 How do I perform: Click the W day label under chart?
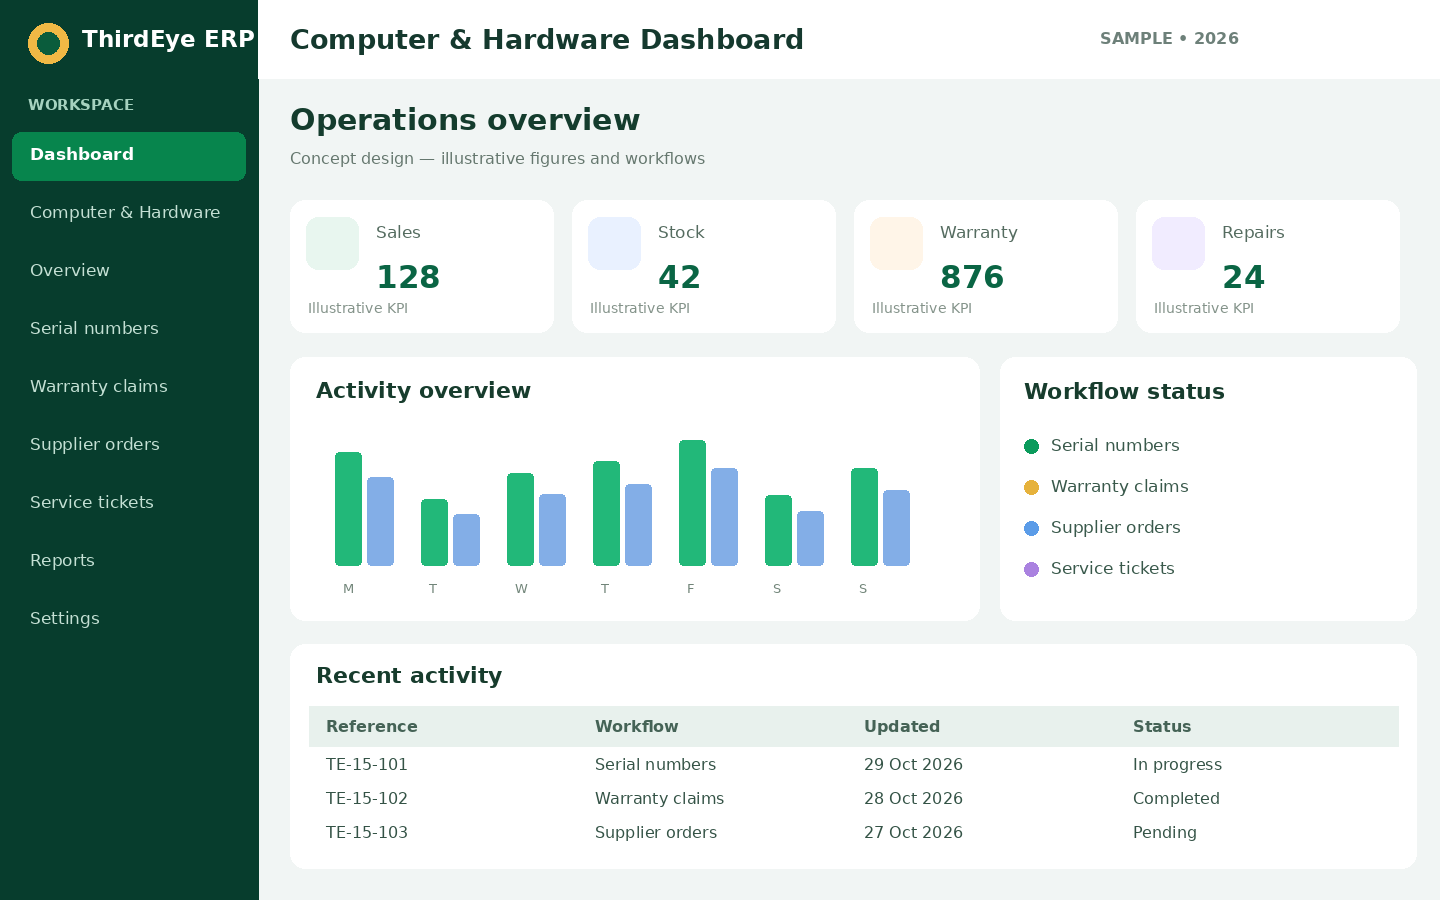521,589
